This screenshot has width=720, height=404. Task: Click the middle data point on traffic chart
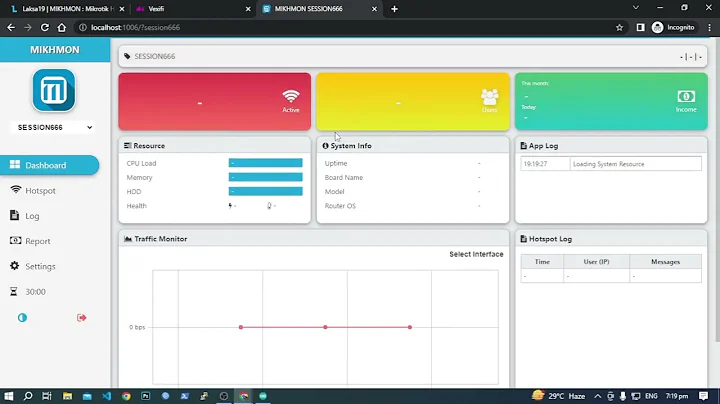point(325,327)
